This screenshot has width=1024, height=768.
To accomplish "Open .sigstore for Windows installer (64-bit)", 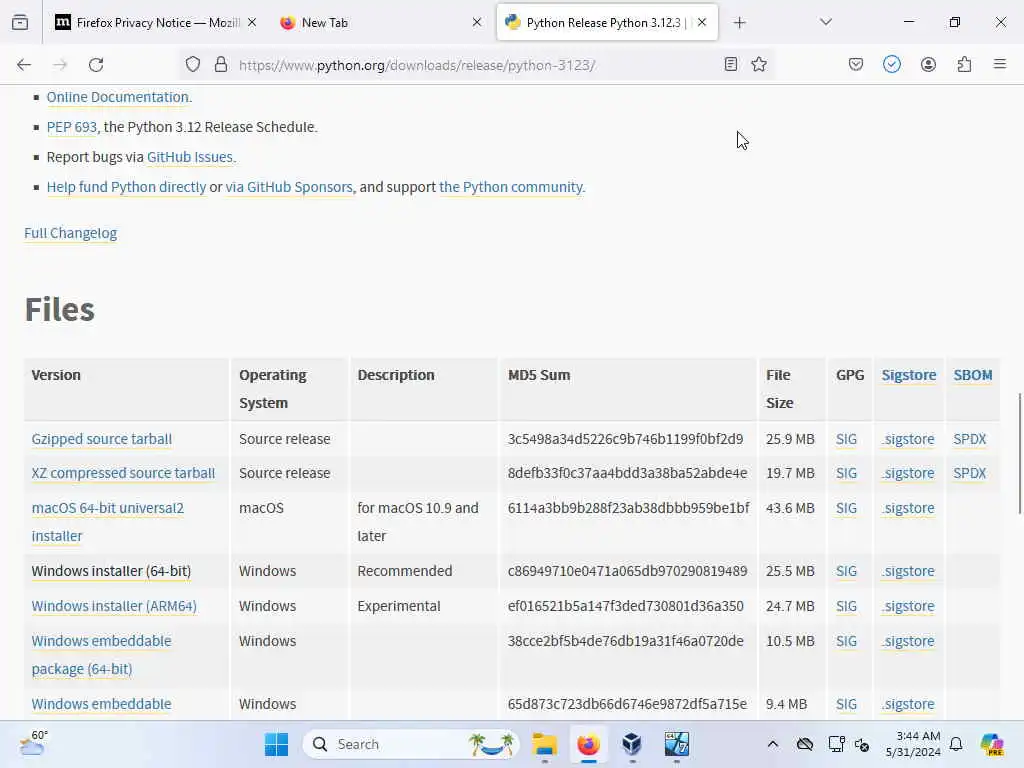I will 908,571.
